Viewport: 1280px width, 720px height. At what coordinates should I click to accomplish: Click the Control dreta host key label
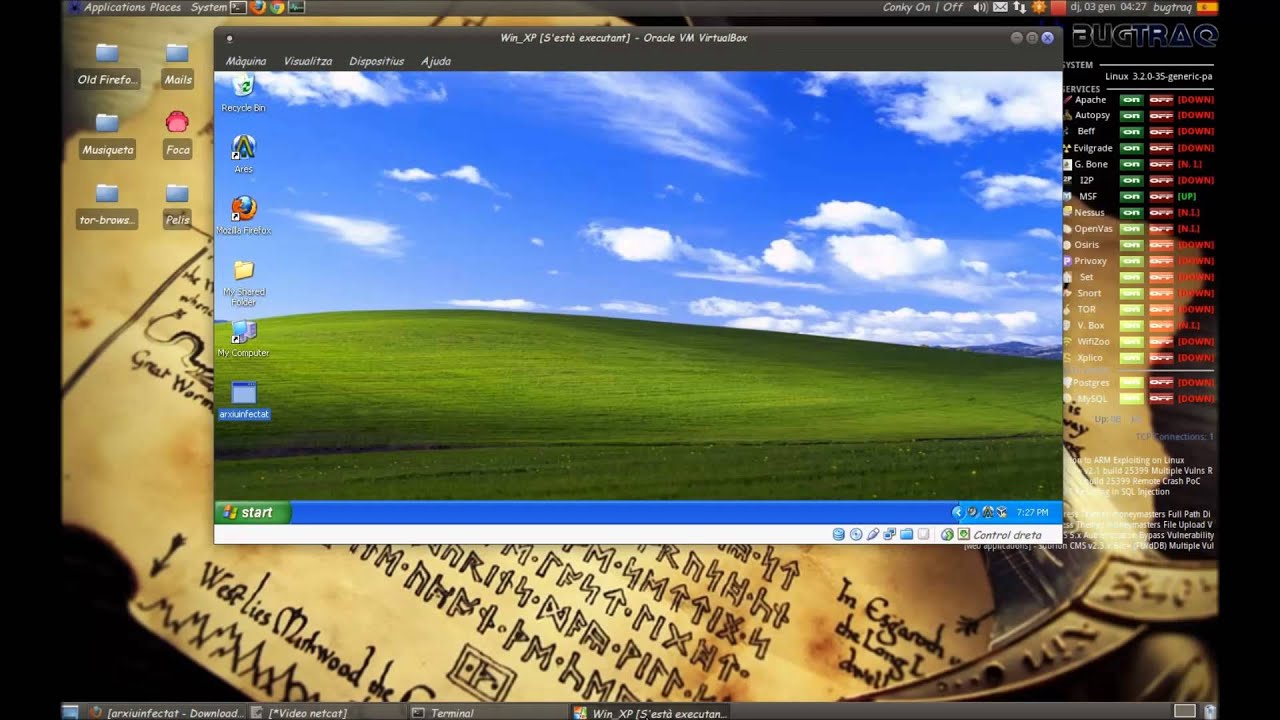pyautogui.click(x=1007, y=535)
